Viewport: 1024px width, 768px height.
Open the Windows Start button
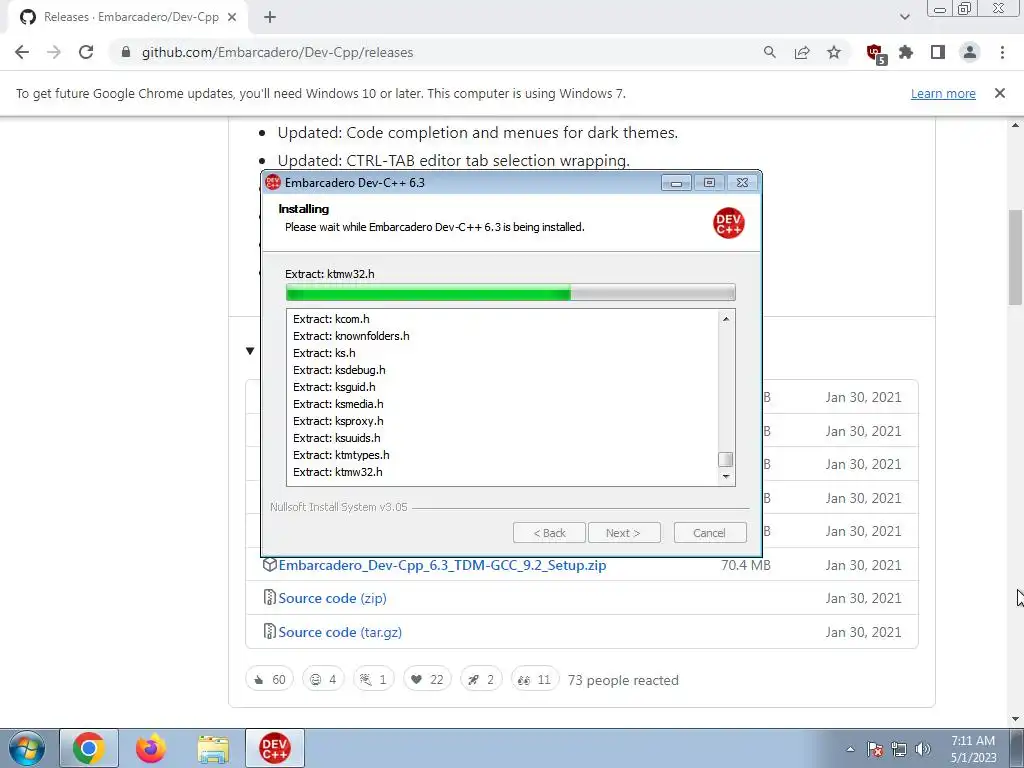27,748
